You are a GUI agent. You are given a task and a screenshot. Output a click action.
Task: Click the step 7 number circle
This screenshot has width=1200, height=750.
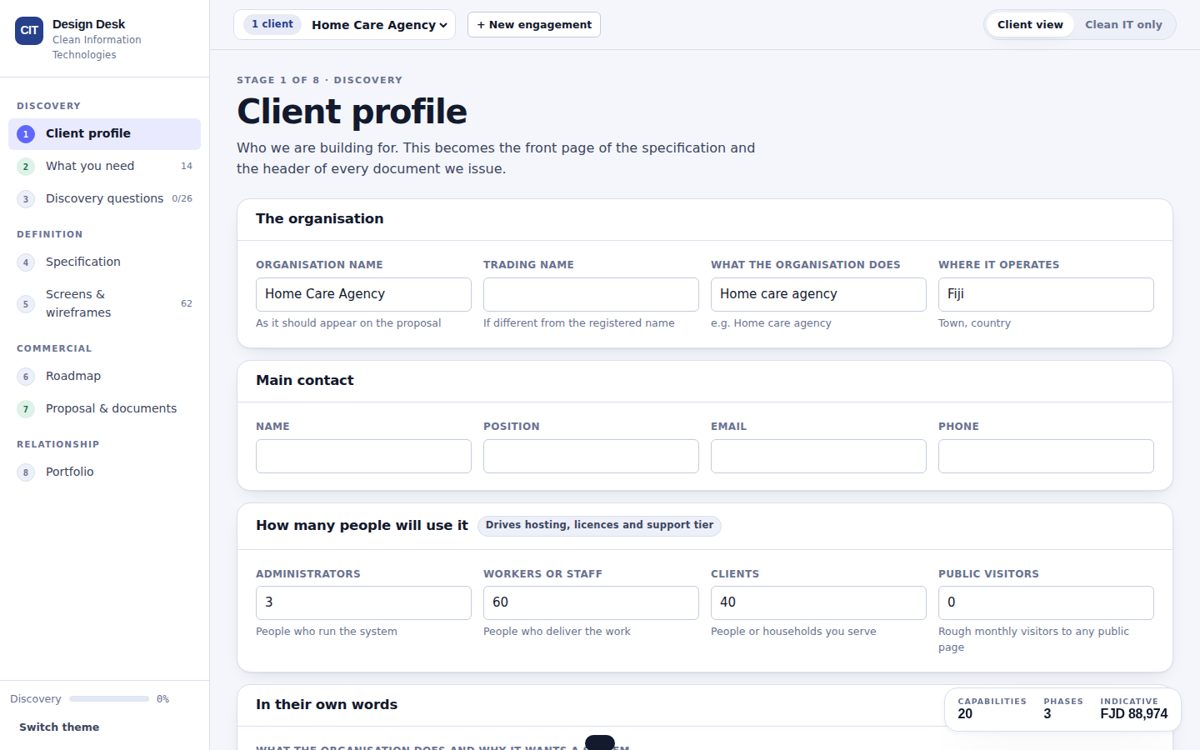pyautogui.click(x=26, y=409)
